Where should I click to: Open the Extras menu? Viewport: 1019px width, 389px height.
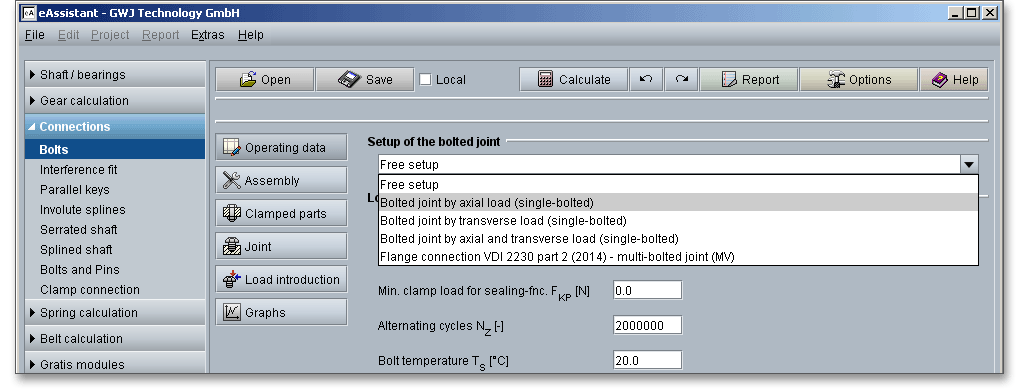click(207, 35)
